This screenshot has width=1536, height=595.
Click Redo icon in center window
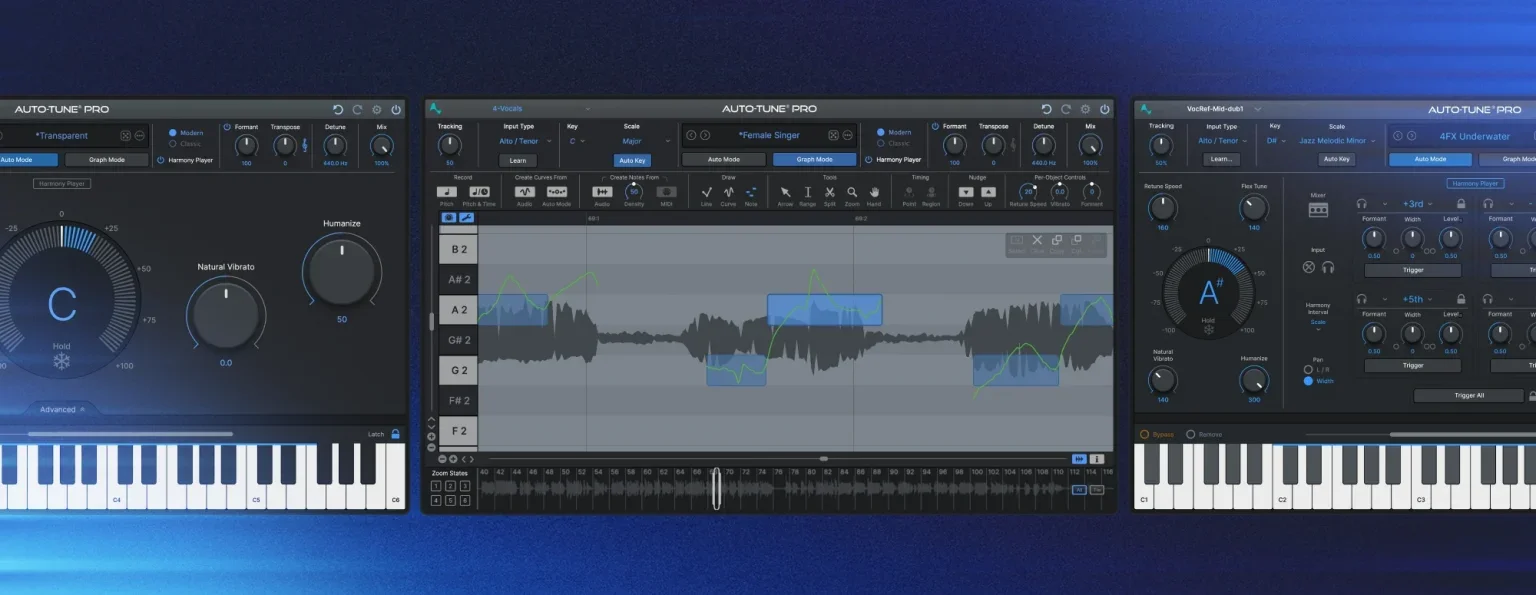(x=1065, y=109)
